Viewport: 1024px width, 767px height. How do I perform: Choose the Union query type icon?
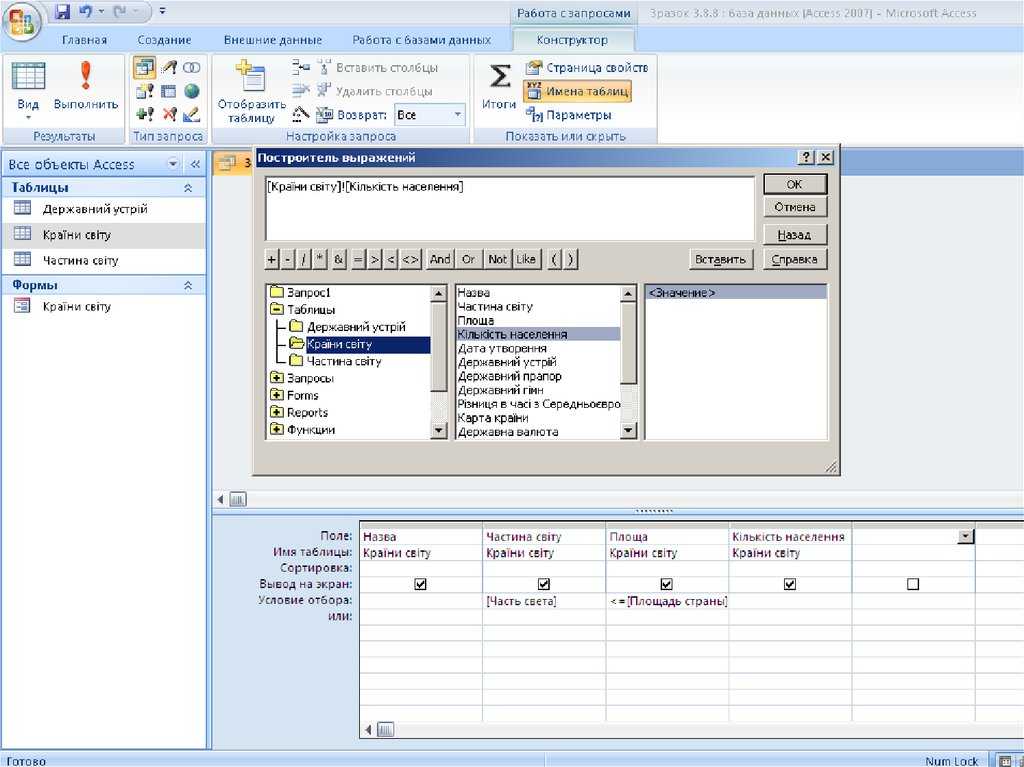click(x=191, y=67)
